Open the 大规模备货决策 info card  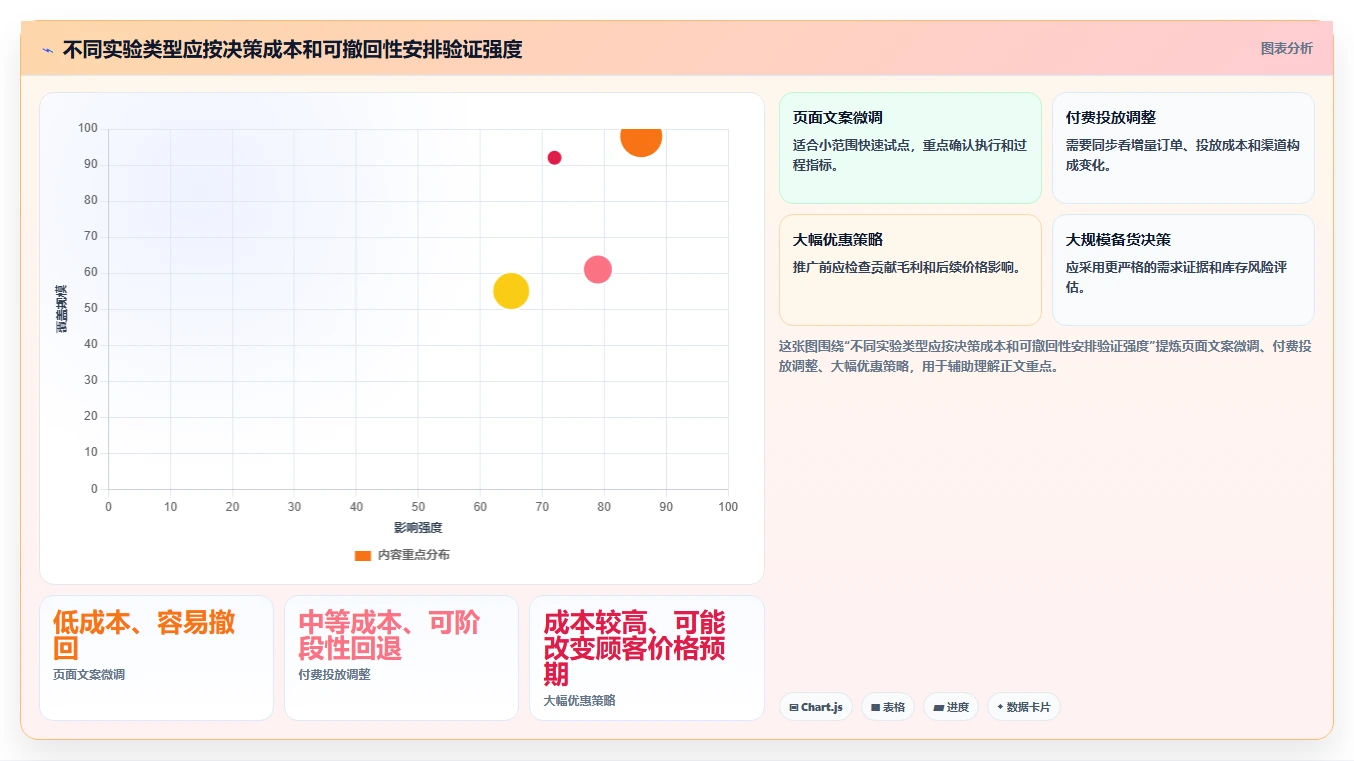[1183, 270]
